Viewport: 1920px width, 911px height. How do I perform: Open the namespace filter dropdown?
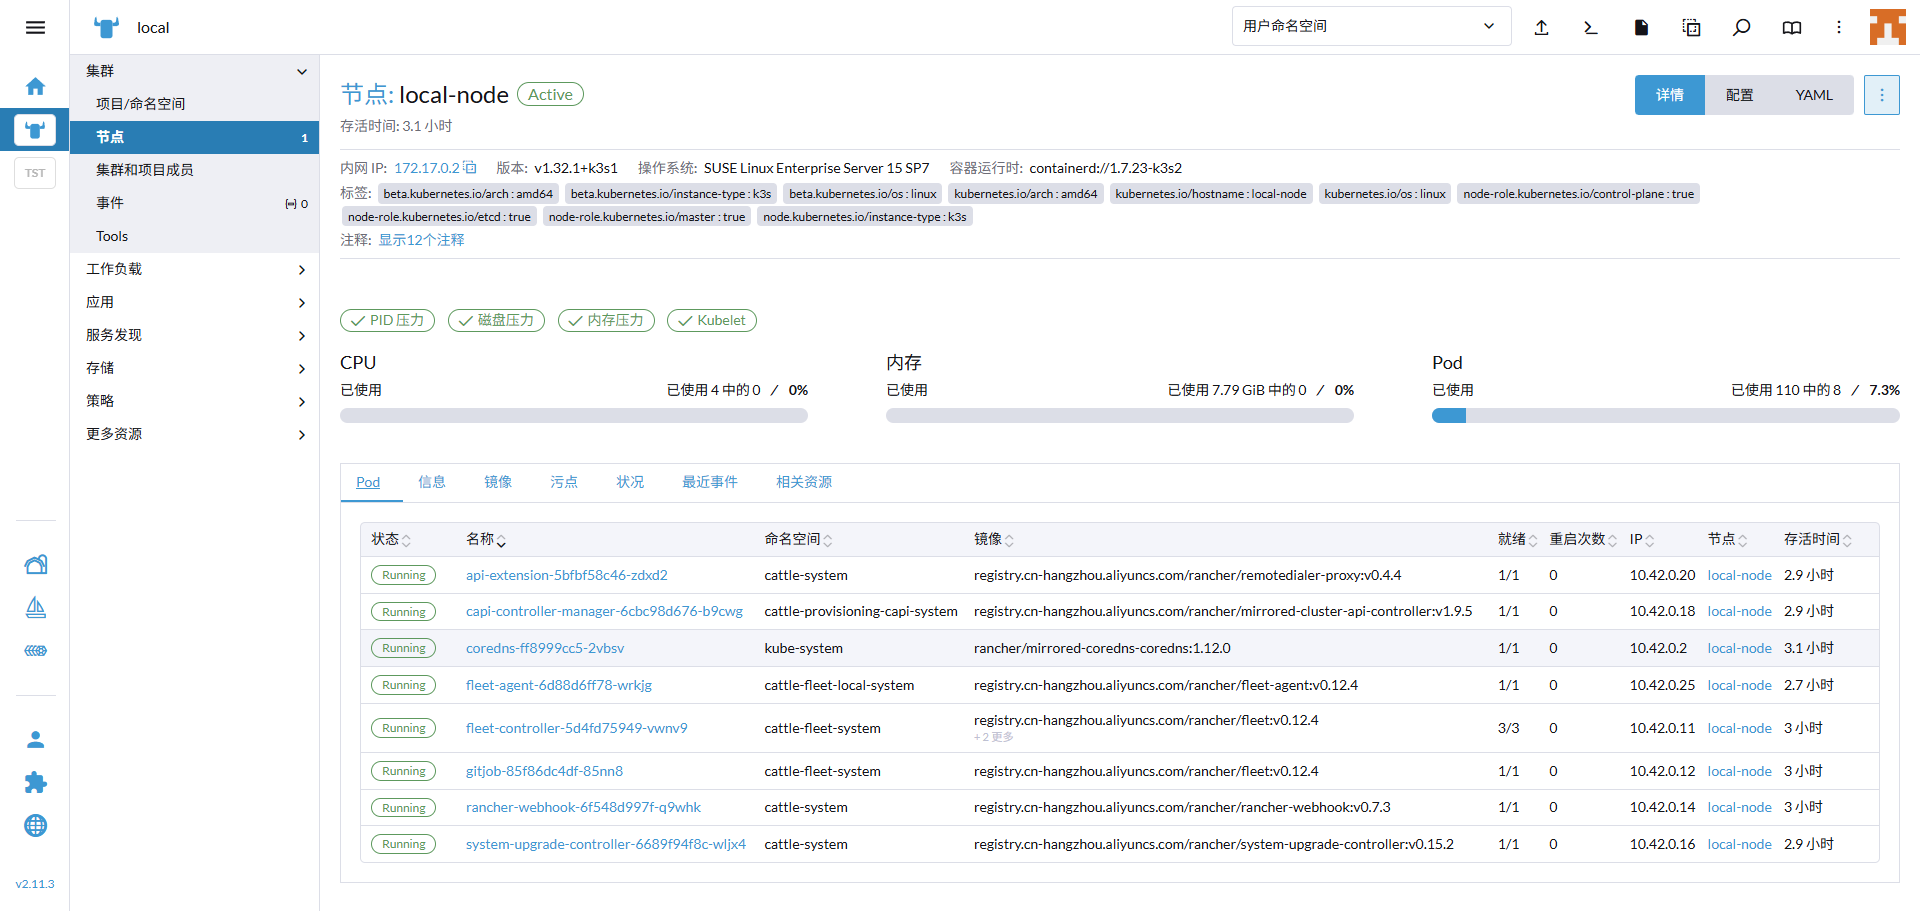1370,27
